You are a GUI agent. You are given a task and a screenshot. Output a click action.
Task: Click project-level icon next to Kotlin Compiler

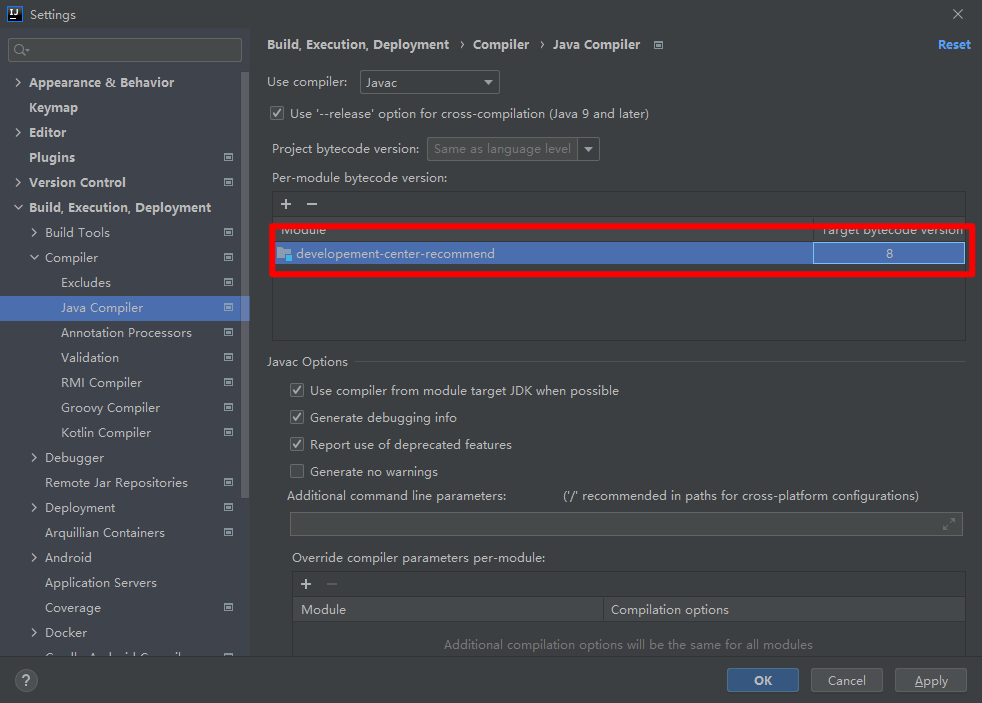point(229,433)
